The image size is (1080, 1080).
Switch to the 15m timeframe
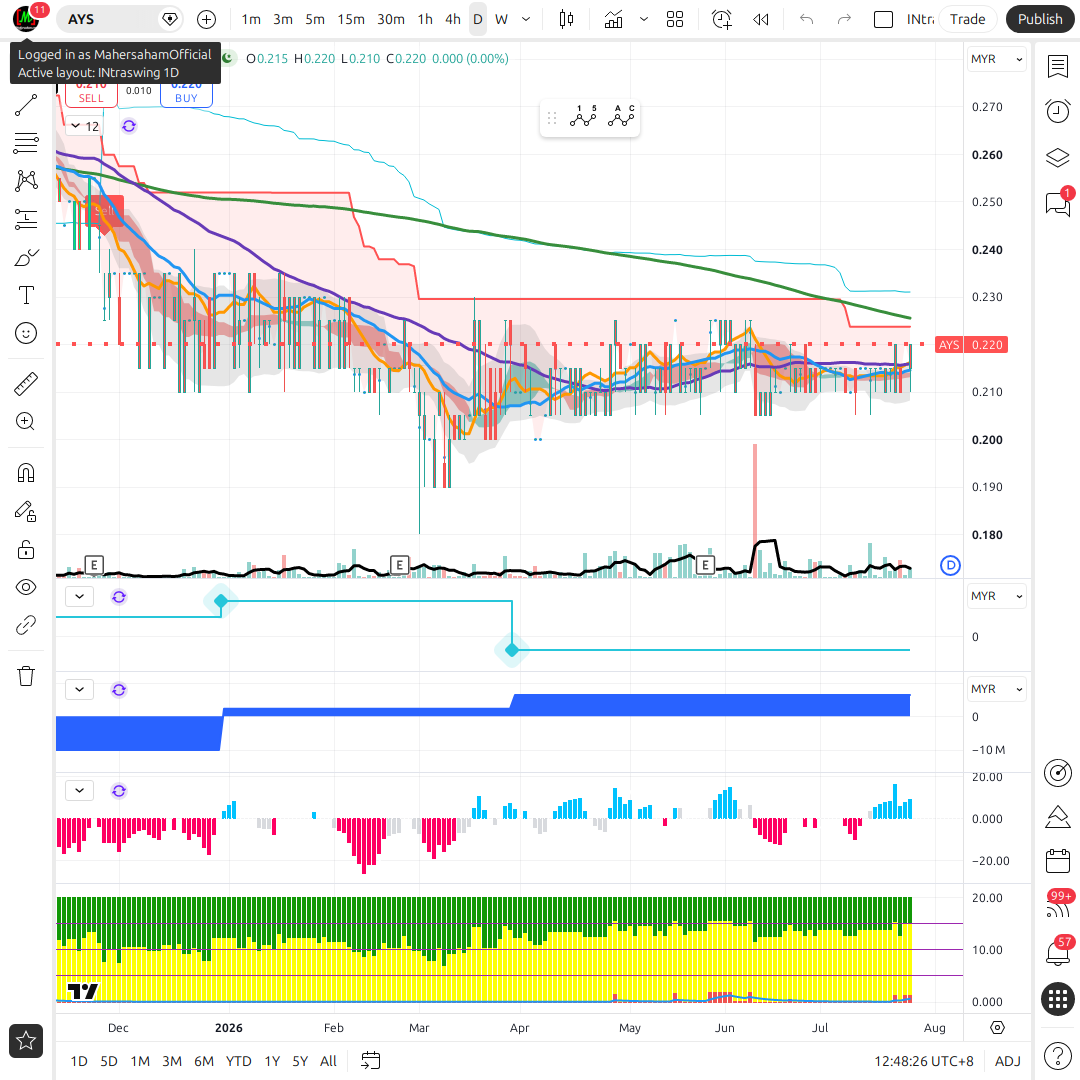[x=351, y=19]
